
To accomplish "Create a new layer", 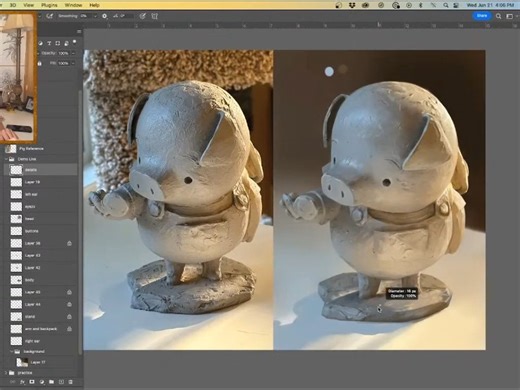I will 61,382.
